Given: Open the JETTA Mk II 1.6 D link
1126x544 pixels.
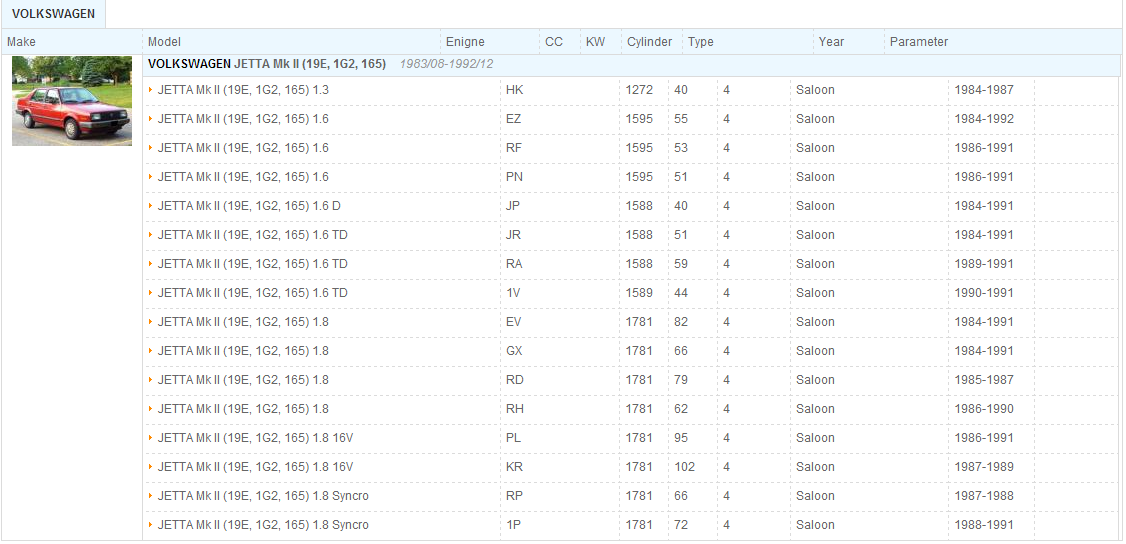Looking at the screenshot, I should 249,206.
